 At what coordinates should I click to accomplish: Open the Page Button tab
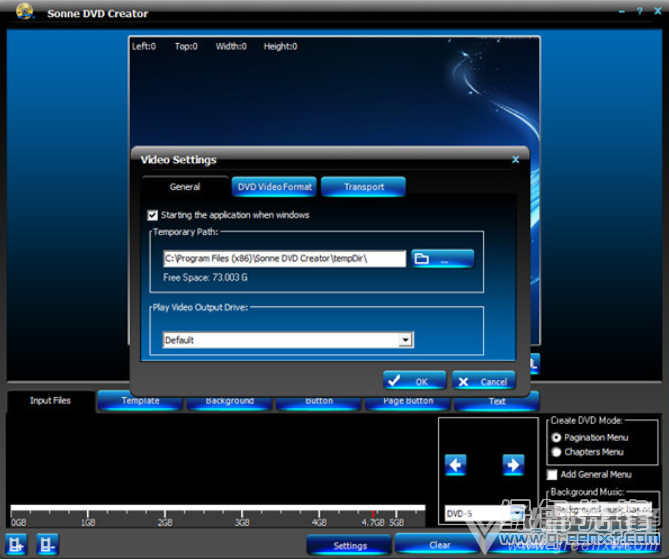(x=408, y=401)
